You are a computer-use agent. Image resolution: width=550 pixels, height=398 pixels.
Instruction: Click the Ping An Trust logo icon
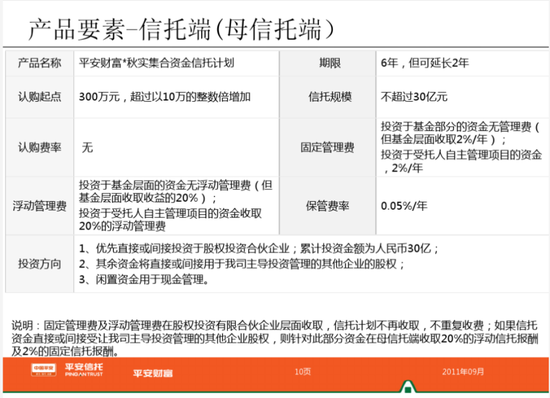tap(43, 370)
